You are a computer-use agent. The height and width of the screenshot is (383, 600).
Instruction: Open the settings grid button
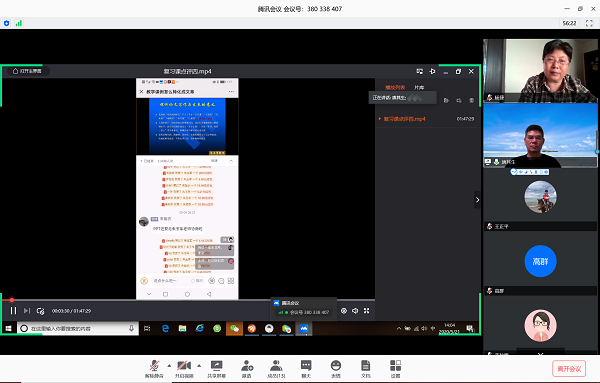[x=396, y=368]
